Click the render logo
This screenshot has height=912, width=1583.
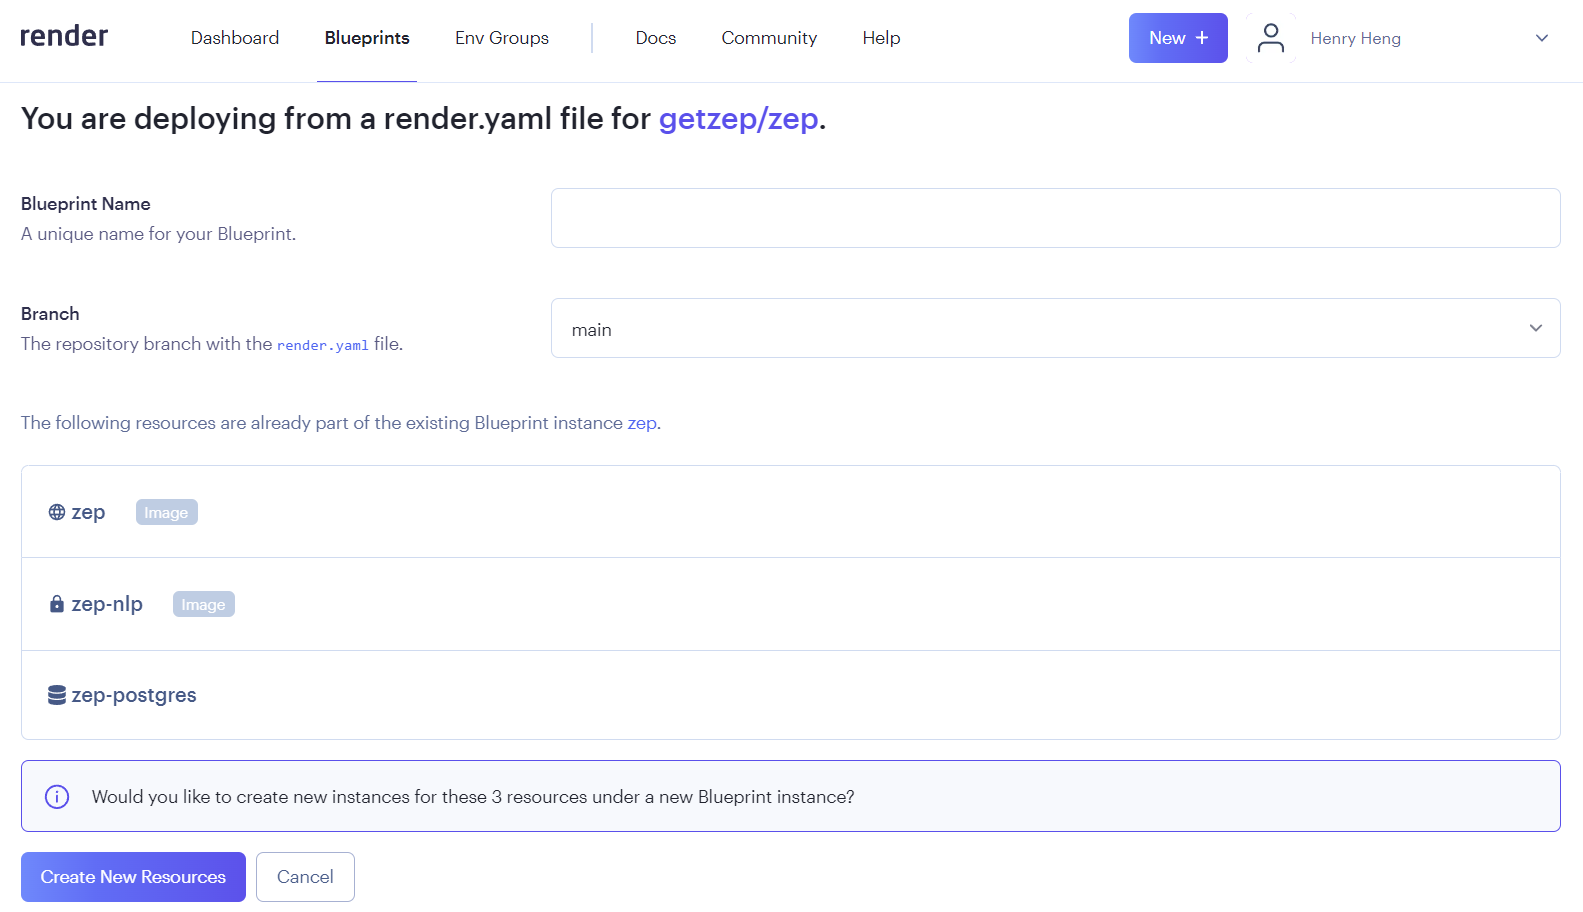pos(64,36)
